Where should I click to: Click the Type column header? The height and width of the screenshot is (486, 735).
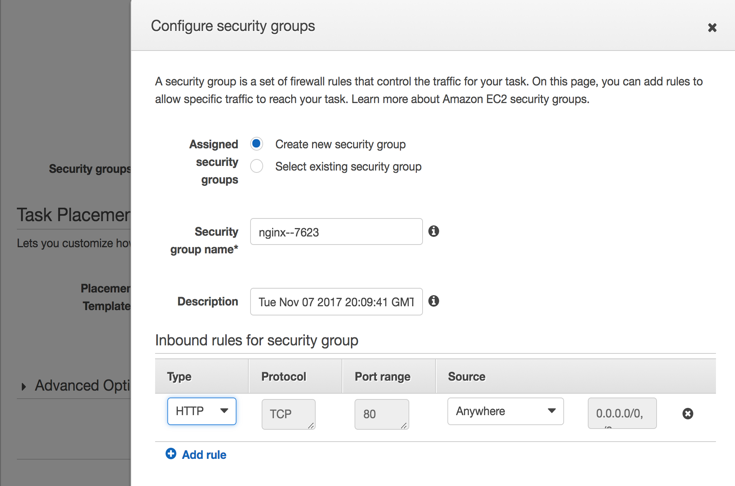[x=180, y=377]
